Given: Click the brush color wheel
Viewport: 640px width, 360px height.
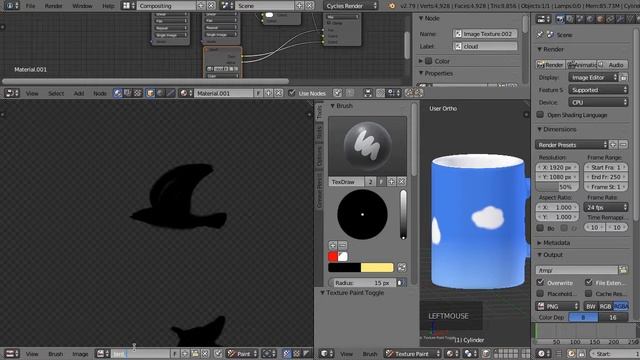Looking at the screenshot, I should pos(362,214).
